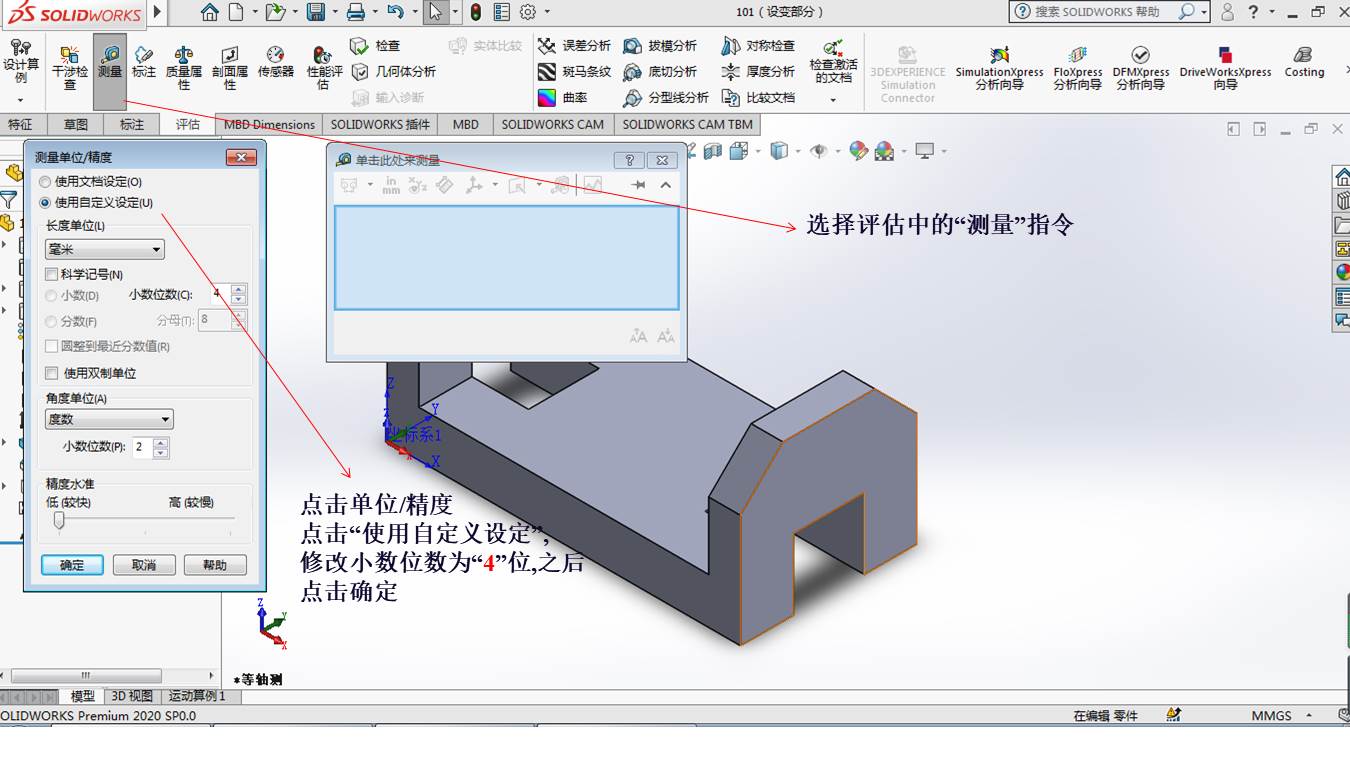Launch SimulationXpress analysis wizard
Image resolution: width=1350 pixels, height=759 pixels.
pyautogui.click(x=999, y=66)
